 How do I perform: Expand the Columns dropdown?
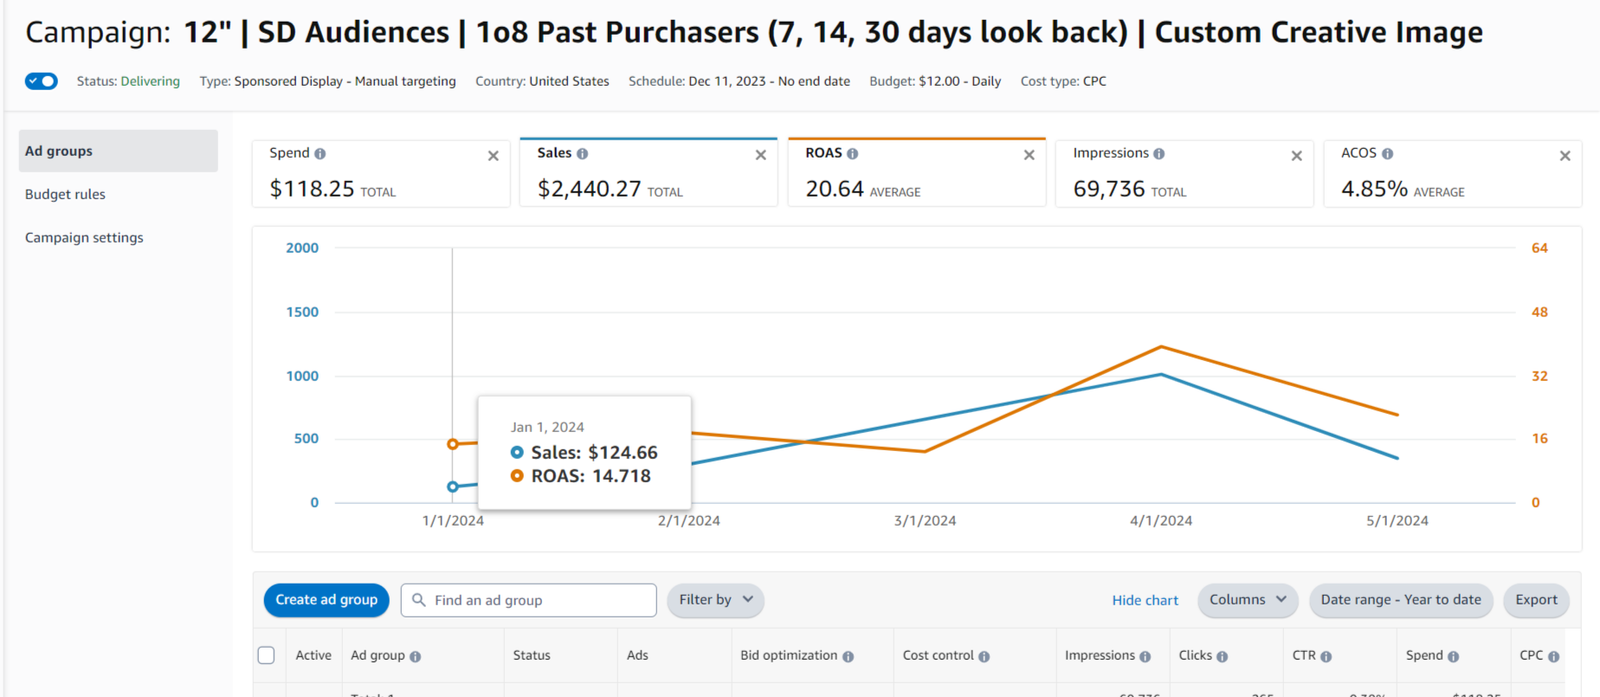click(1247, 600)
